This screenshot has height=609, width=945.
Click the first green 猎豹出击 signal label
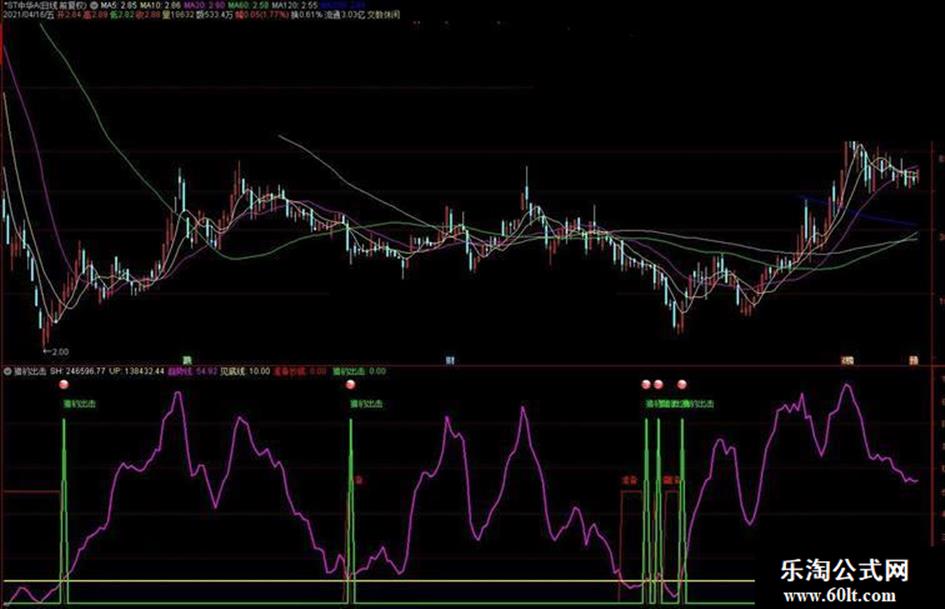coord(80,404)
